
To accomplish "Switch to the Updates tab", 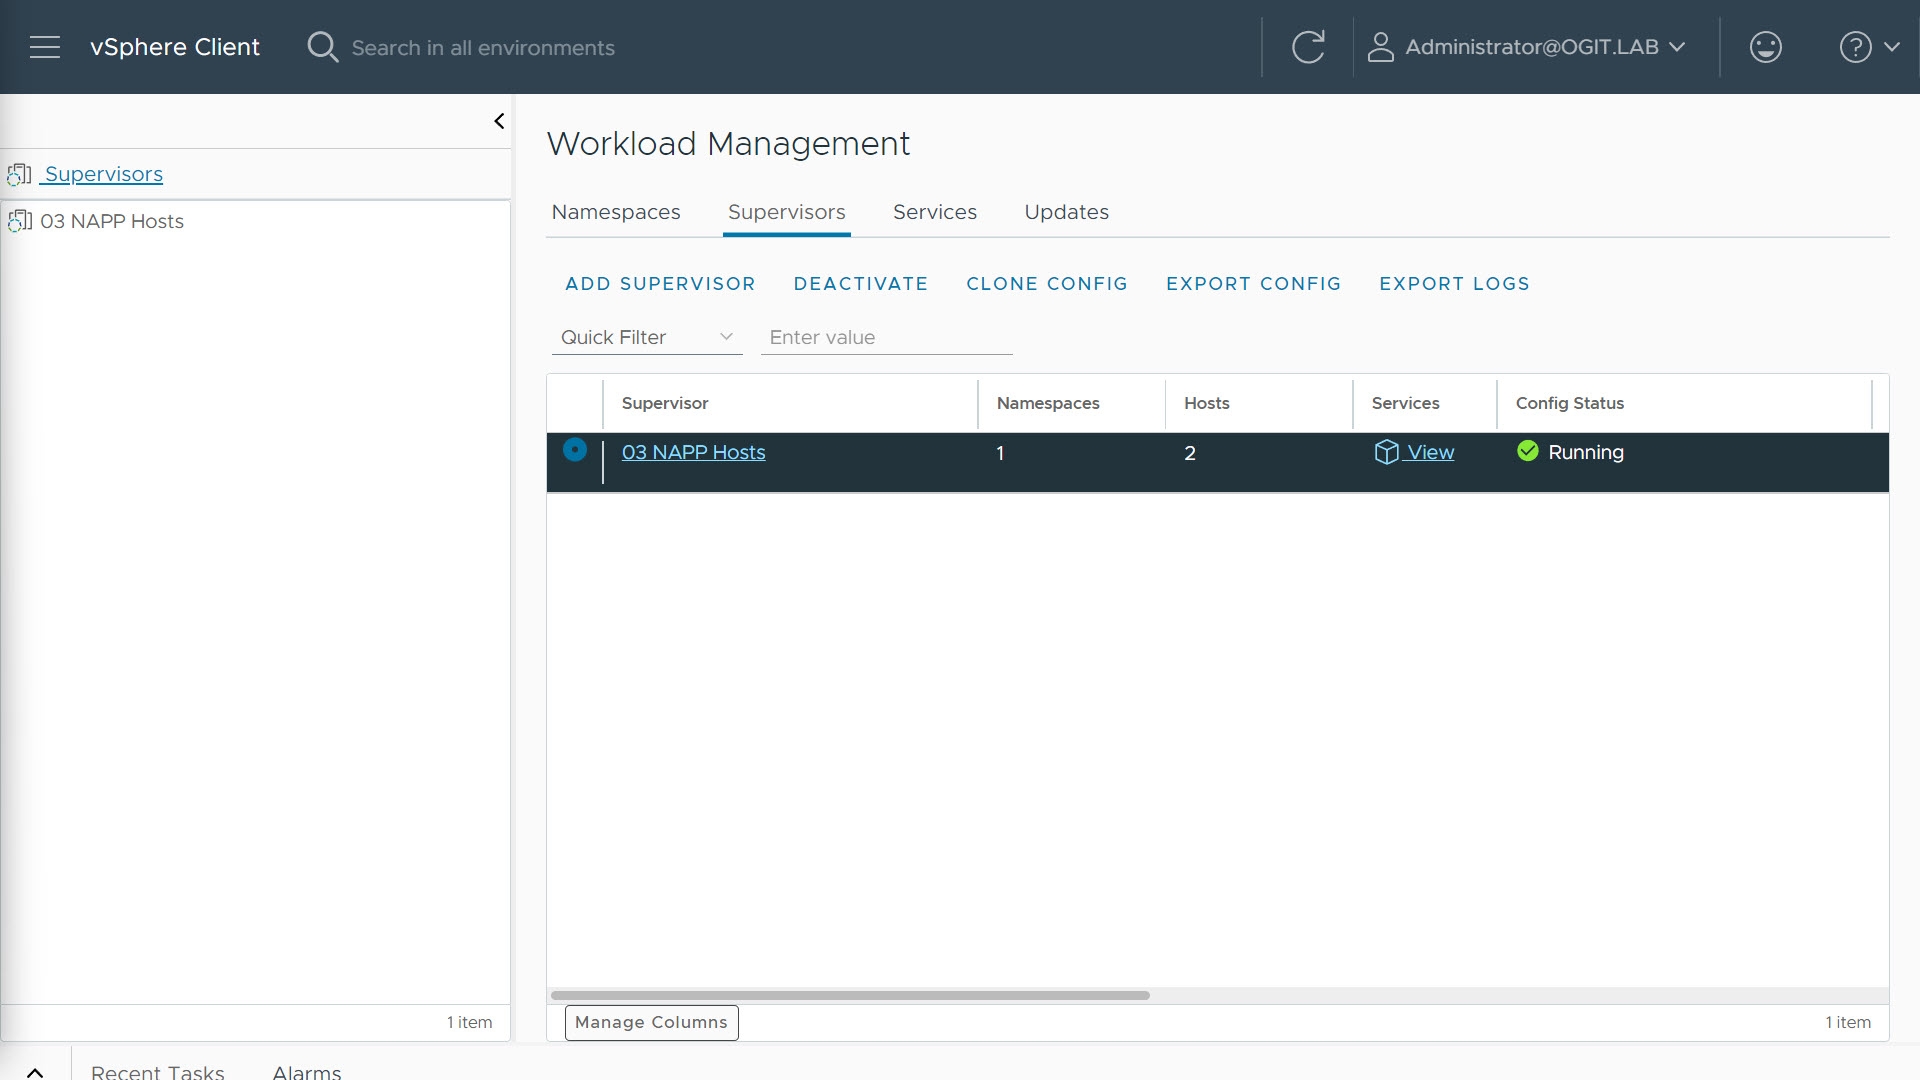I will pos(1066,212).
